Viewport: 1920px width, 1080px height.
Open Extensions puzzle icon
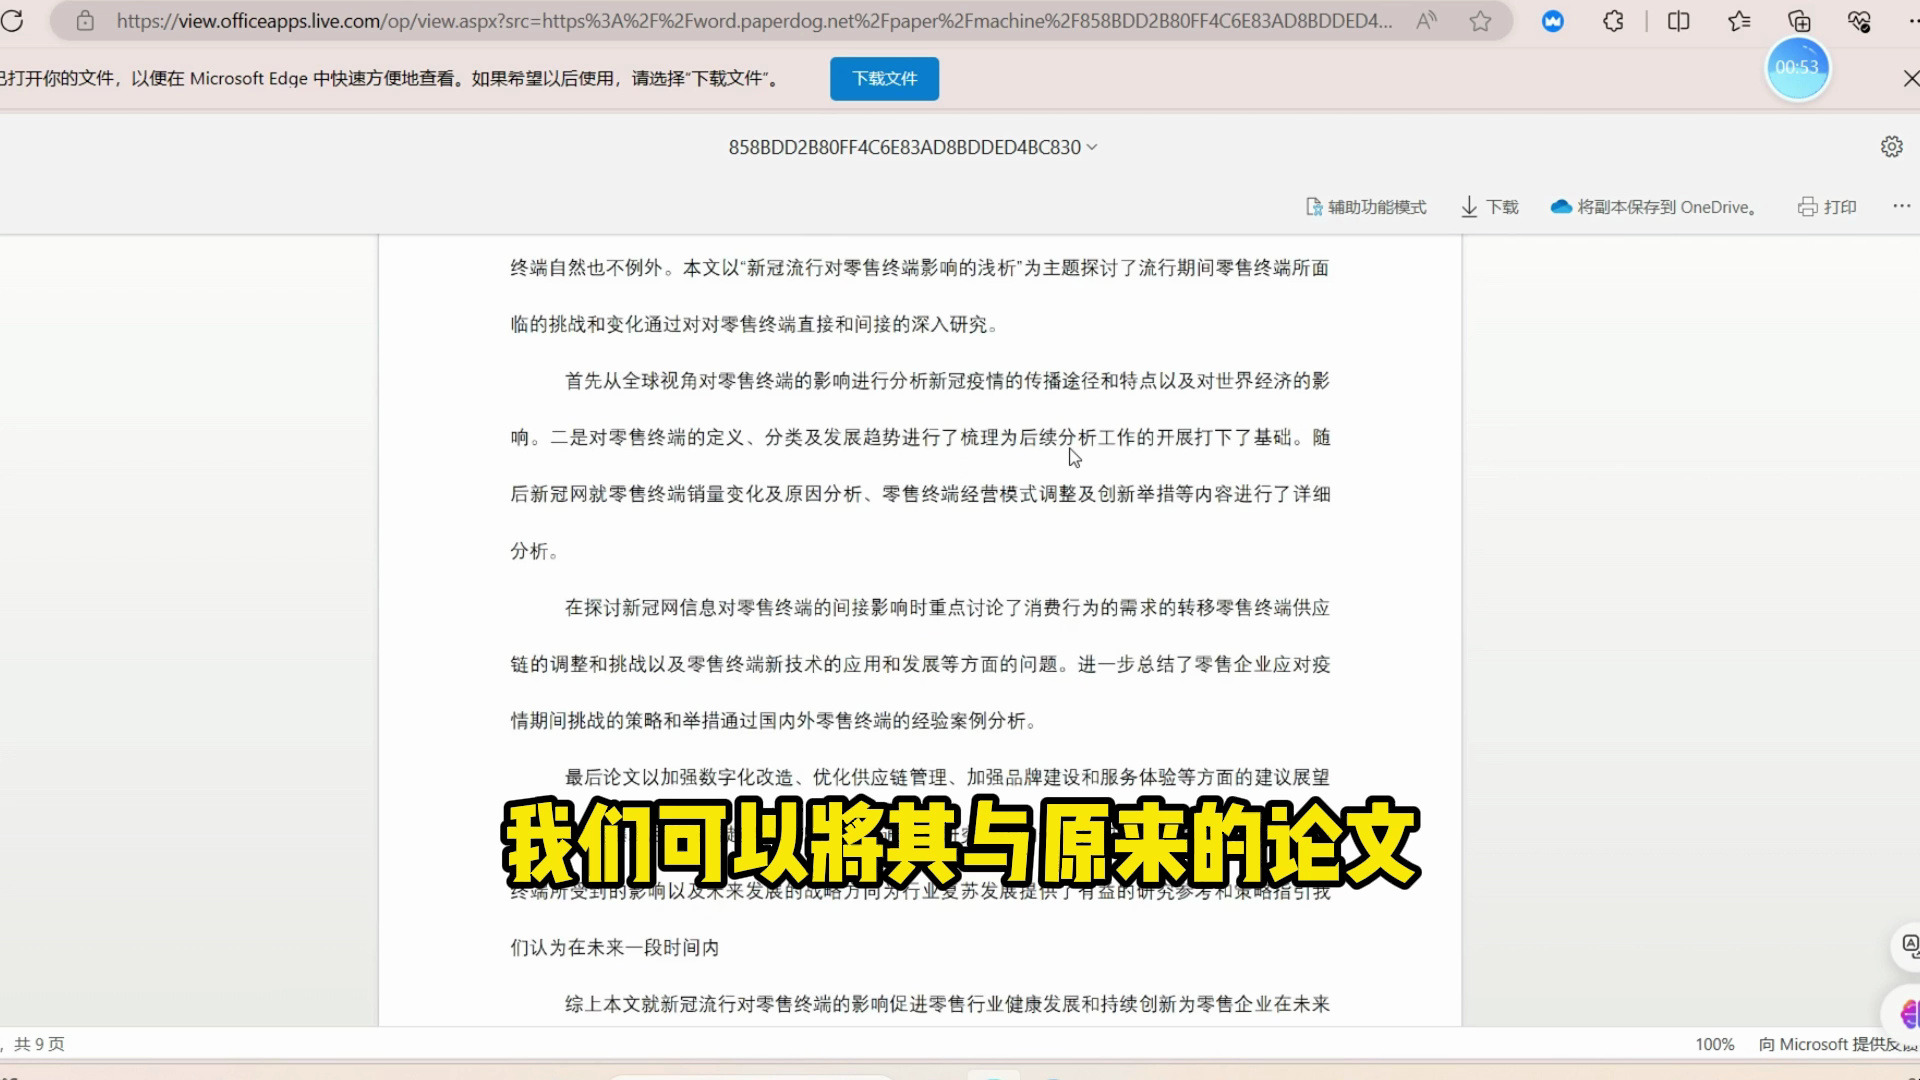1613,21
